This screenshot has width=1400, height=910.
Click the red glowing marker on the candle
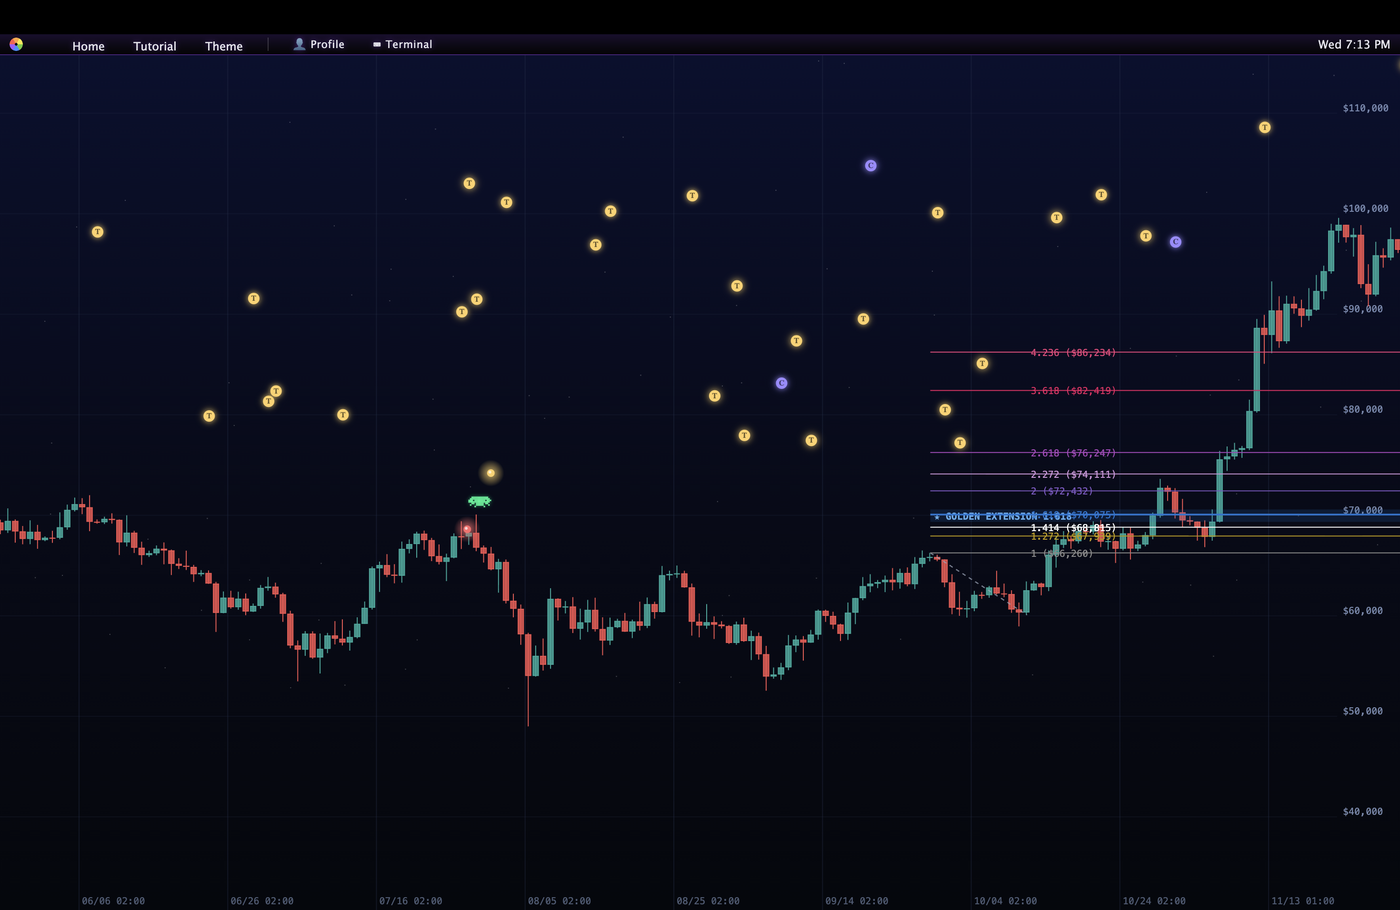click(x=466, y=529)
